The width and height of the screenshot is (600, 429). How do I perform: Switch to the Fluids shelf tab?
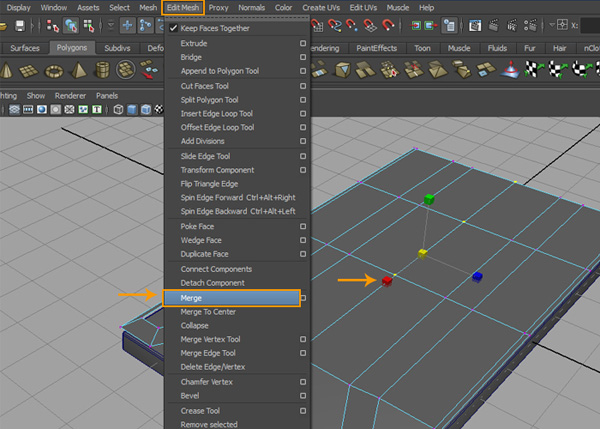(x=497, y=48)
